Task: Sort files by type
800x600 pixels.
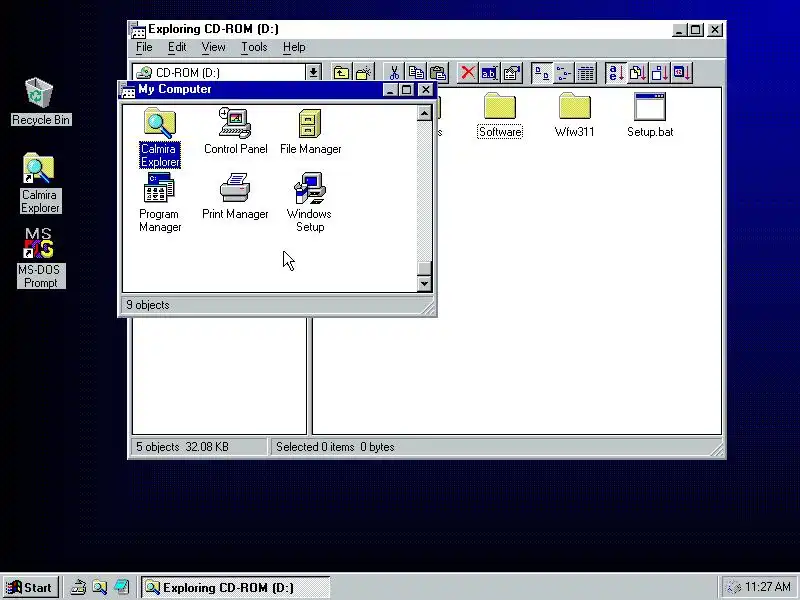Action: (638, 73)
